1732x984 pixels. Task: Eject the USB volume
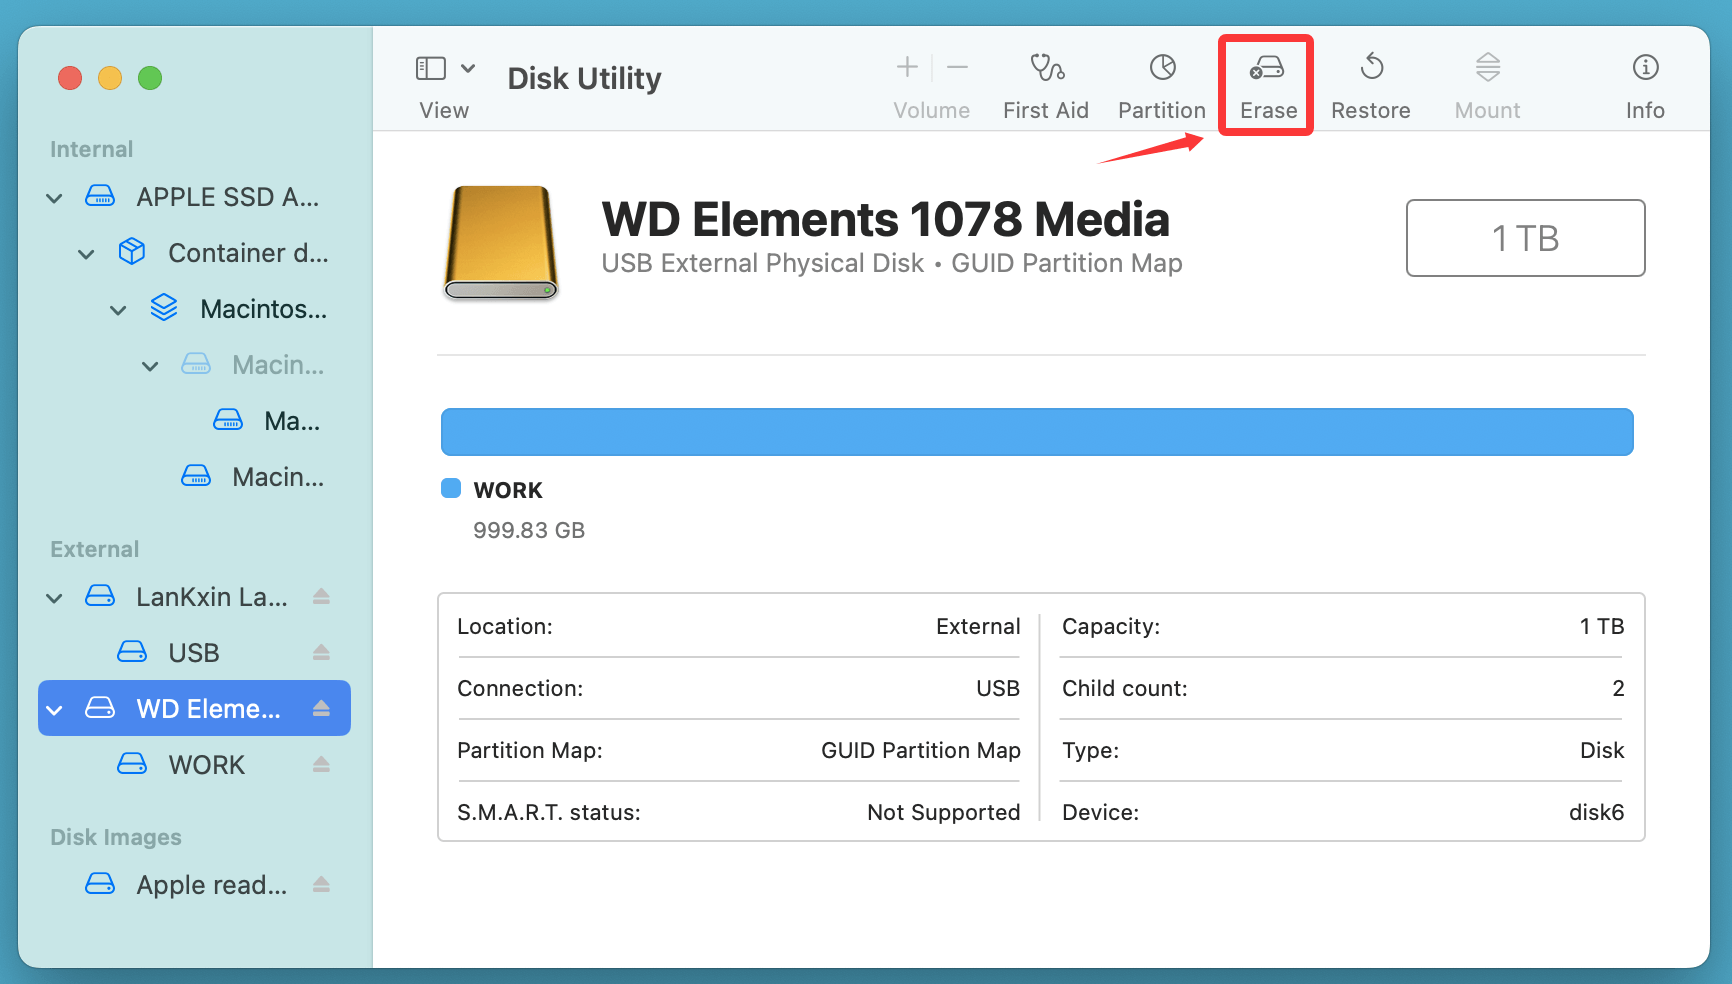click(321, 652)
